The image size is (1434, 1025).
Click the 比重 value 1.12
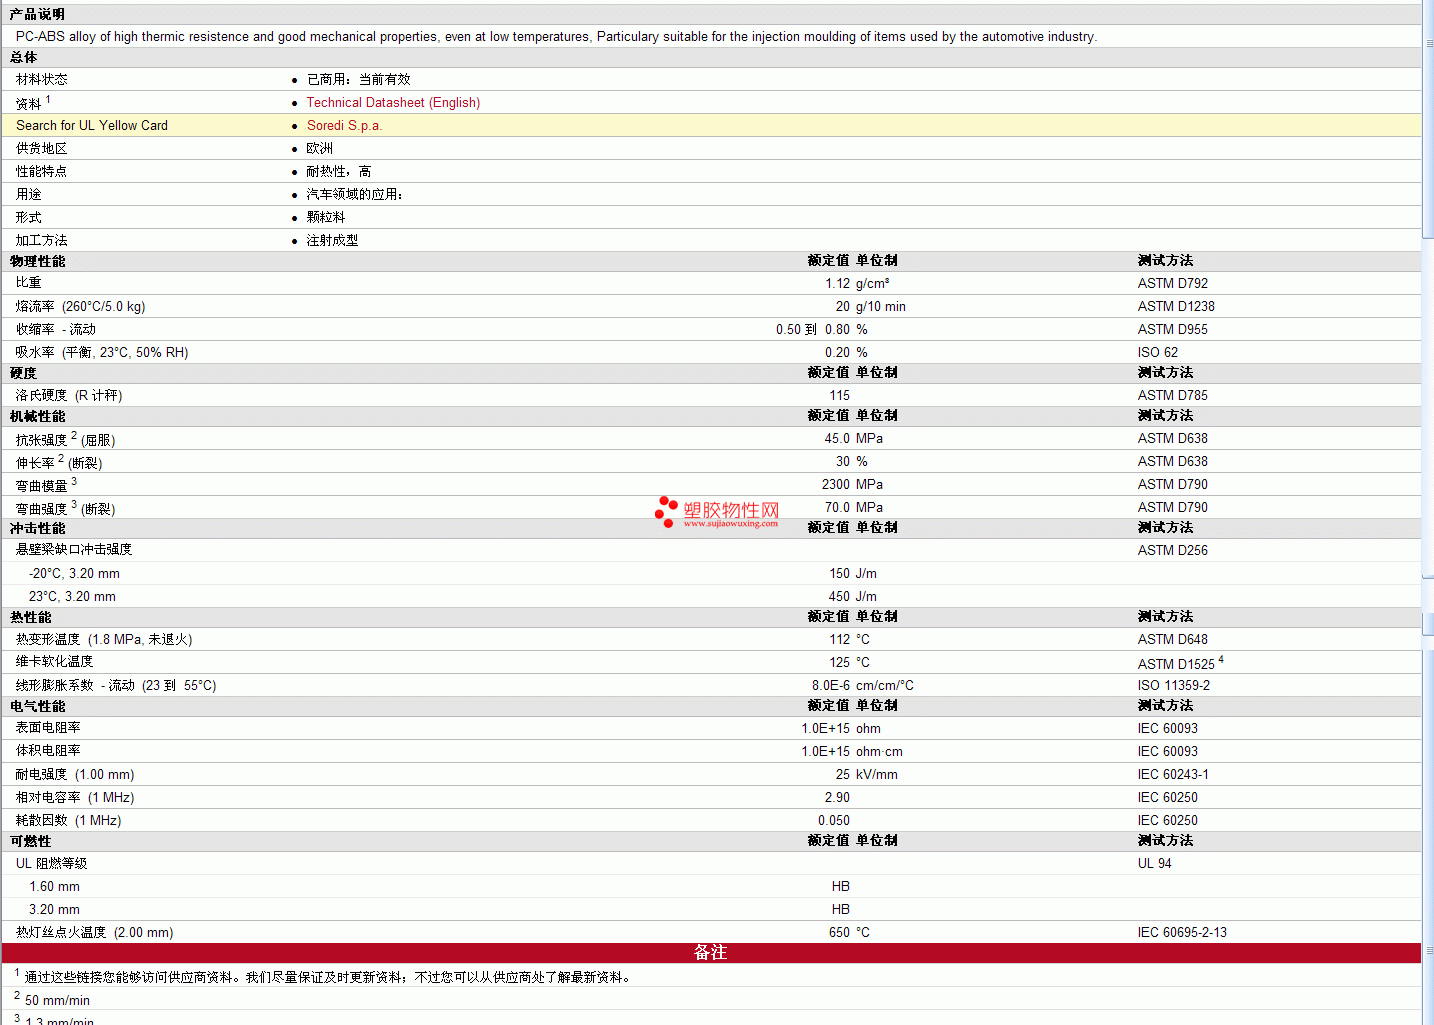(837, 283)
